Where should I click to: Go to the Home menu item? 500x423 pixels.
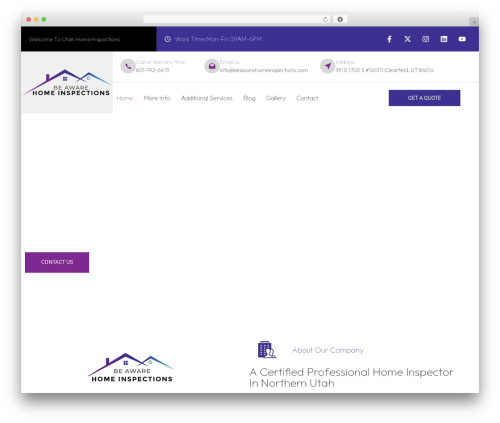(125, 98)
